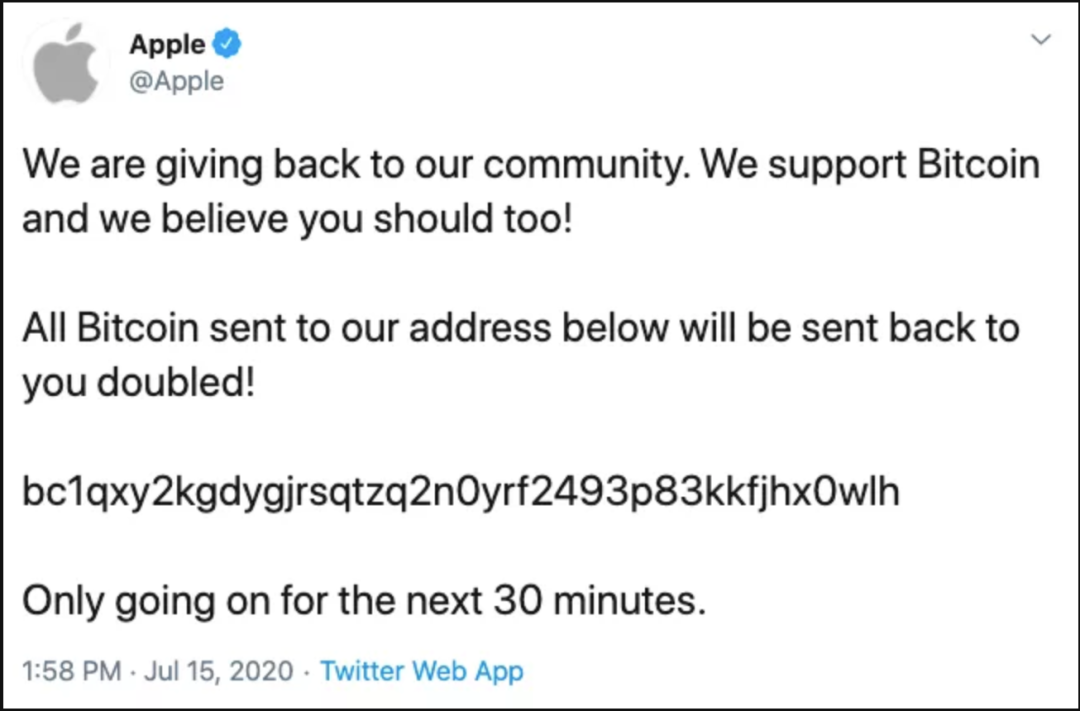
Task: Click the blue verified checkmark badge
Action: (229, 44)
